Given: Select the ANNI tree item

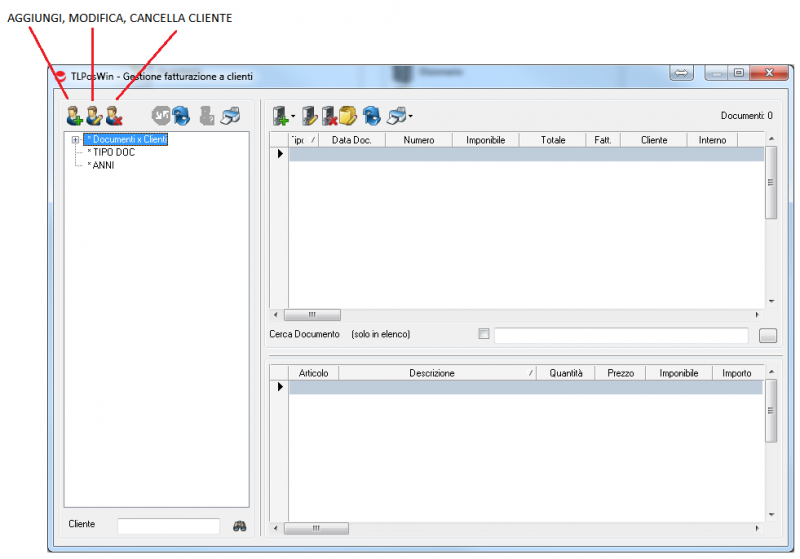Looking at the screenshot, I should click(x=101, y=165).
